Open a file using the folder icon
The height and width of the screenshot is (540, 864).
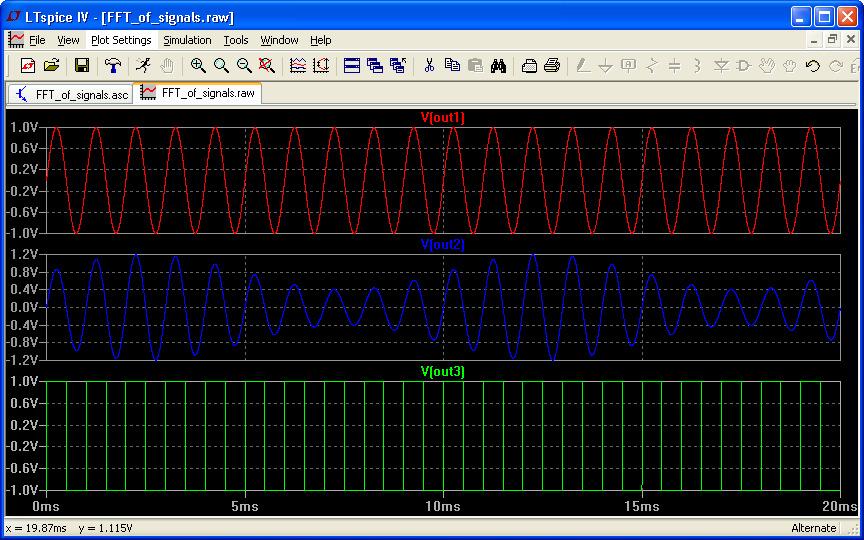(x=51, y=66)
